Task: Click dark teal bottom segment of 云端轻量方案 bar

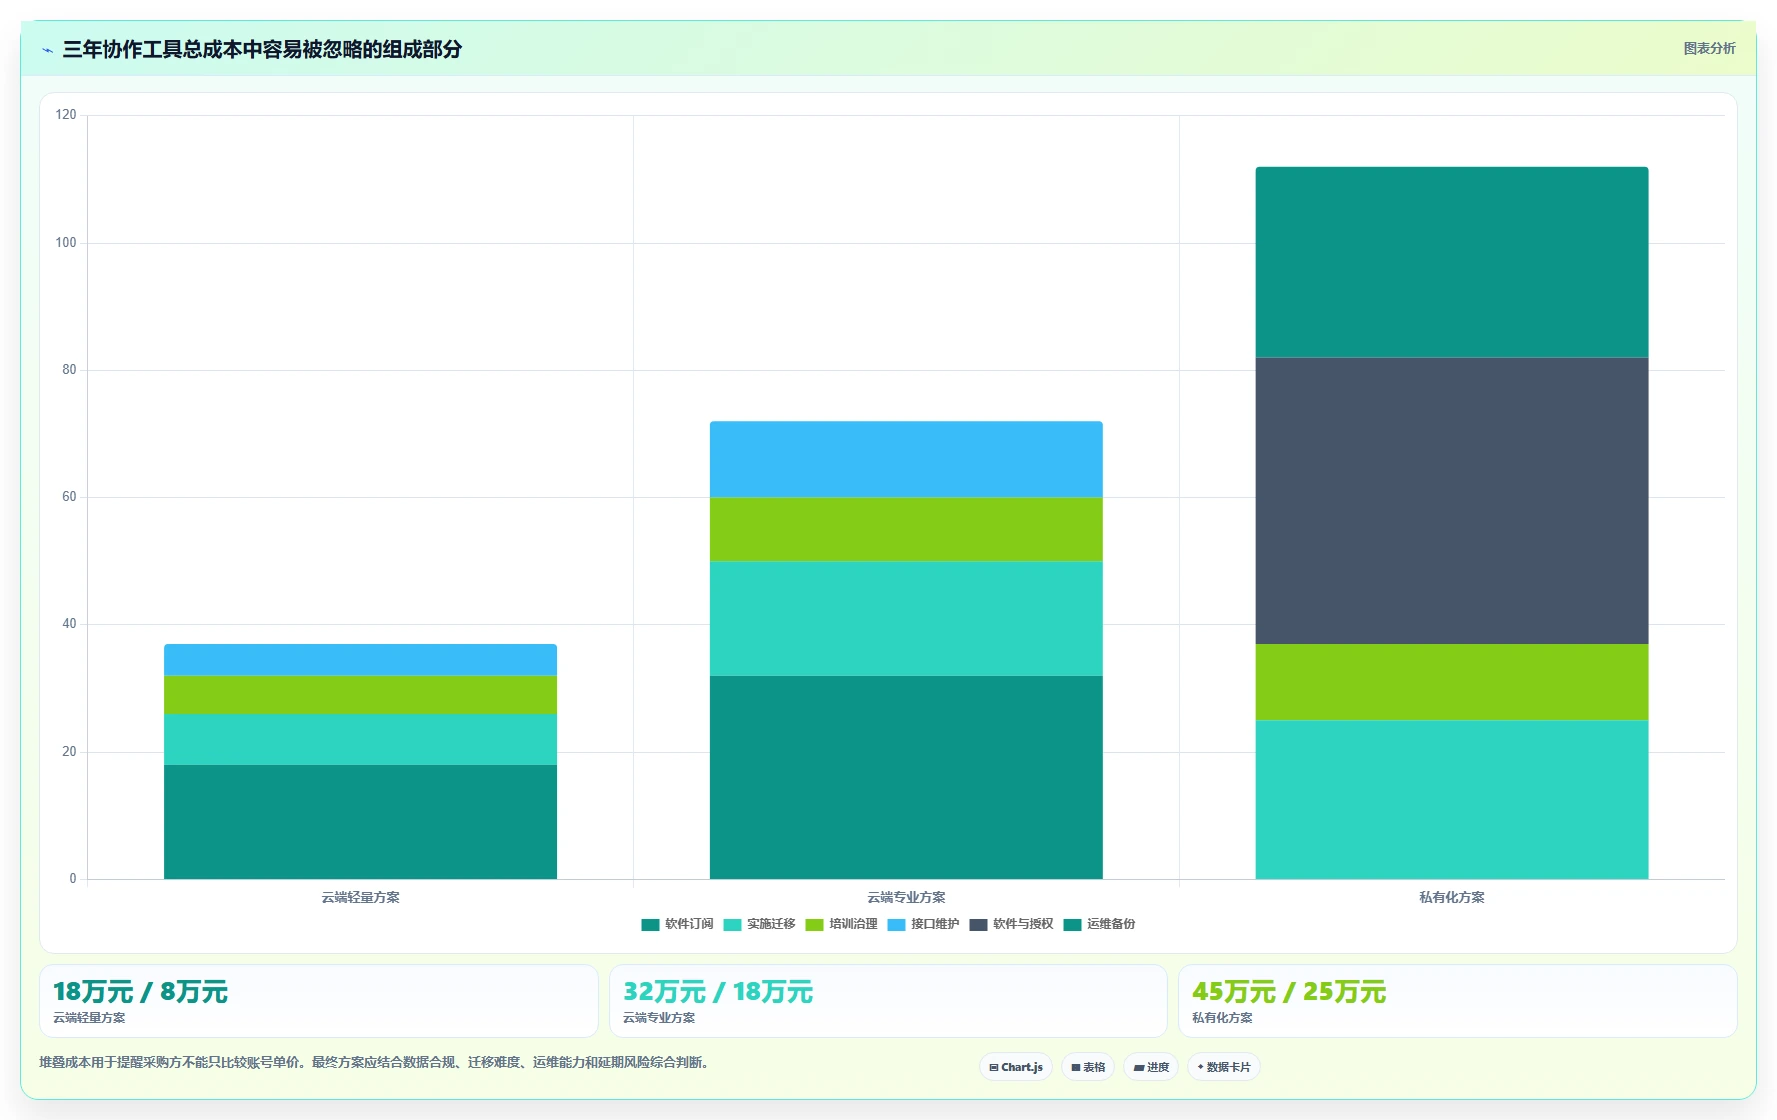Action: point(360,822)
